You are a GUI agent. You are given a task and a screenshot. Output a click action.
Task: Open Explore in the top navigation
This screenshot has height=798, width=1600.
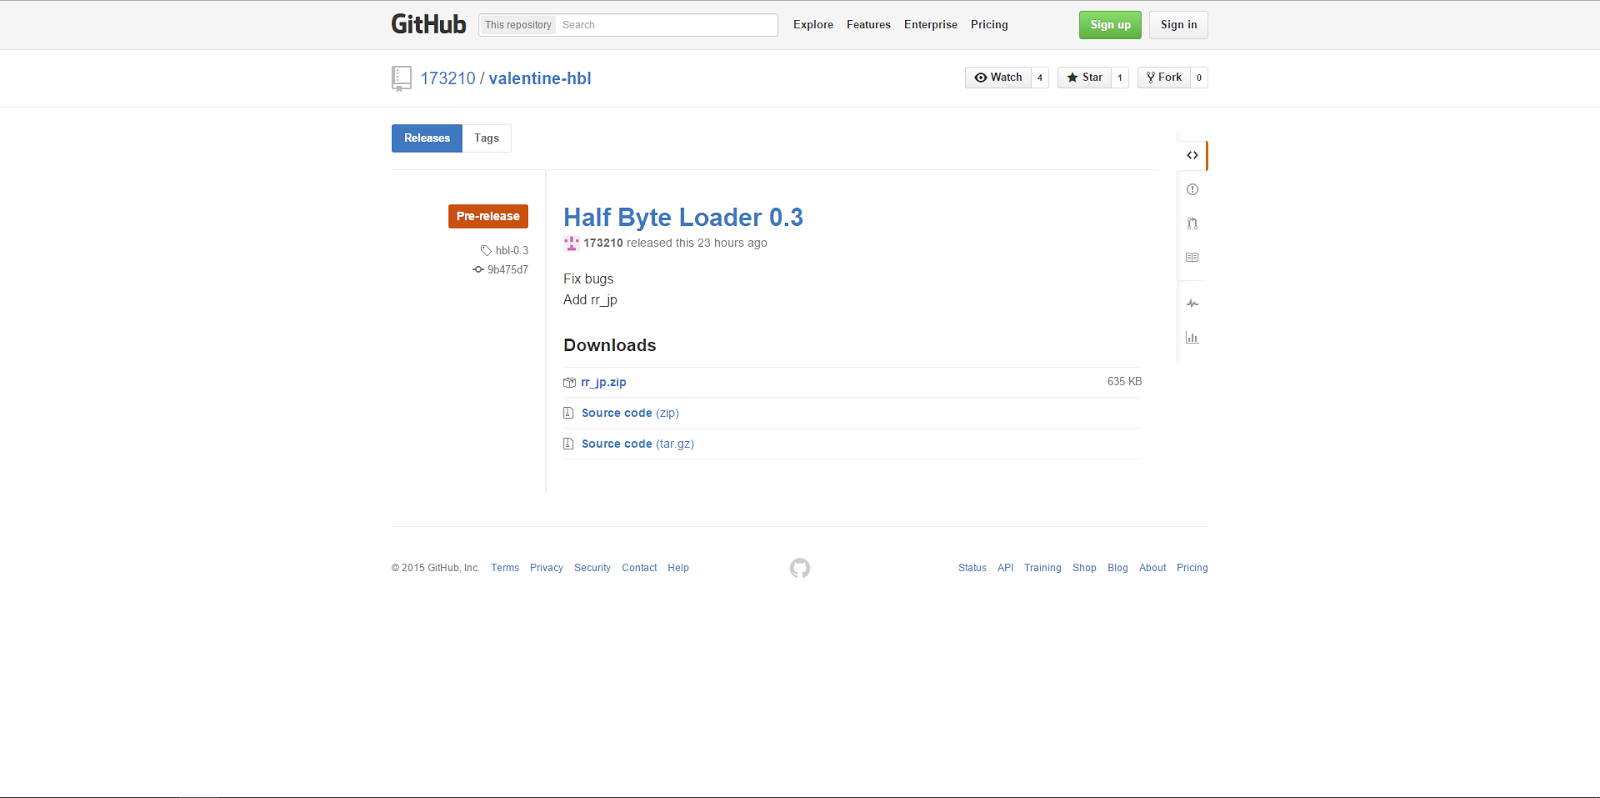(x=813, y=25)
